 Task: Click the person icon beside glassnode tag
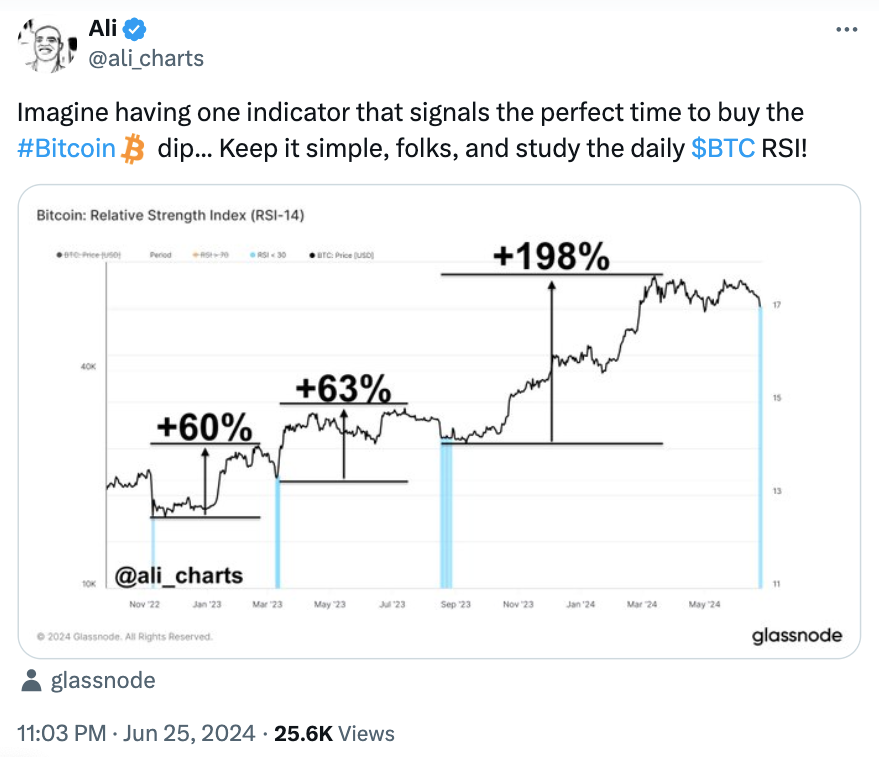(x=31, y=681)
